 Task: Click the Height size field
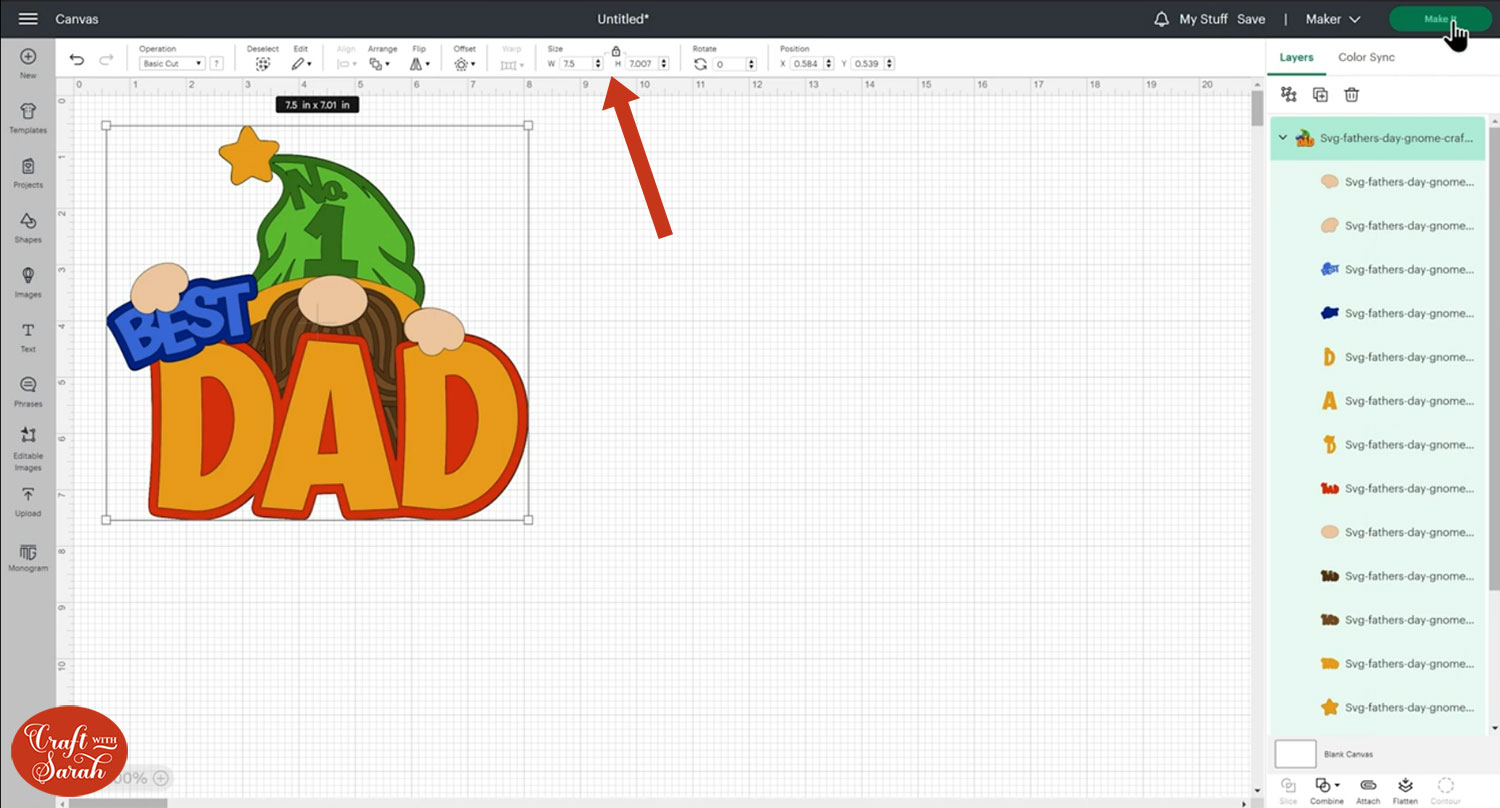pos(642,64)
